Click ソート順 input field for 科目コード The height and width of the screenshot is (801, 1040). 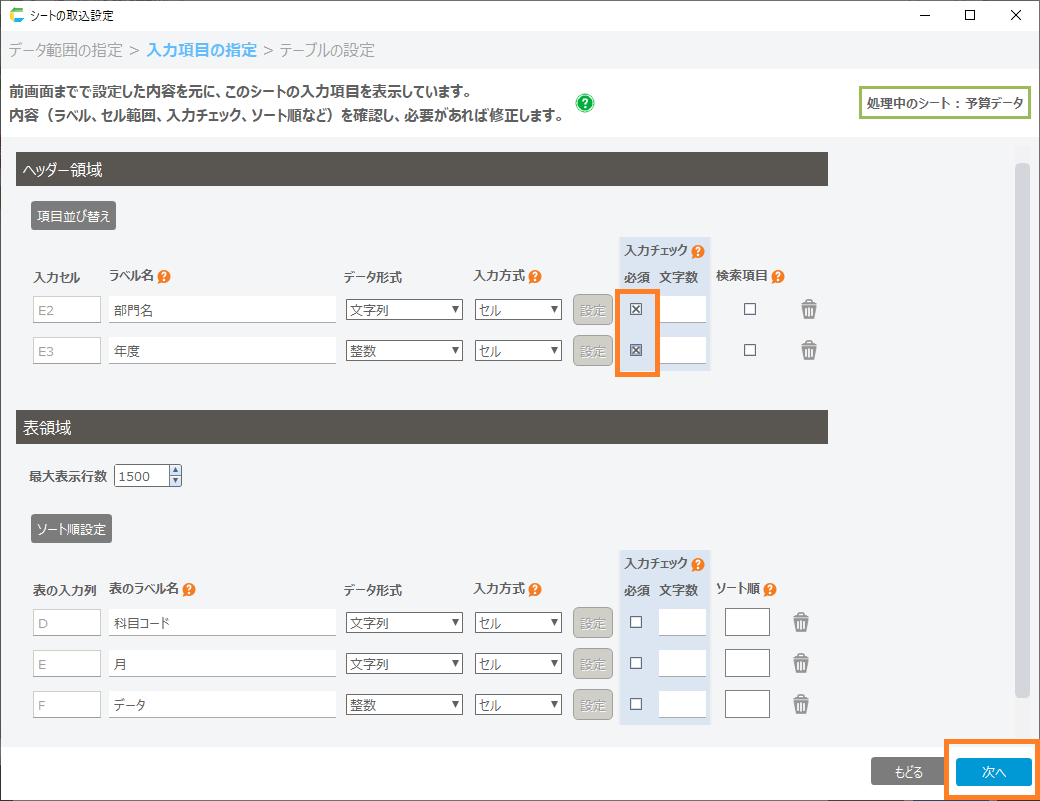(x=747, y=623)
